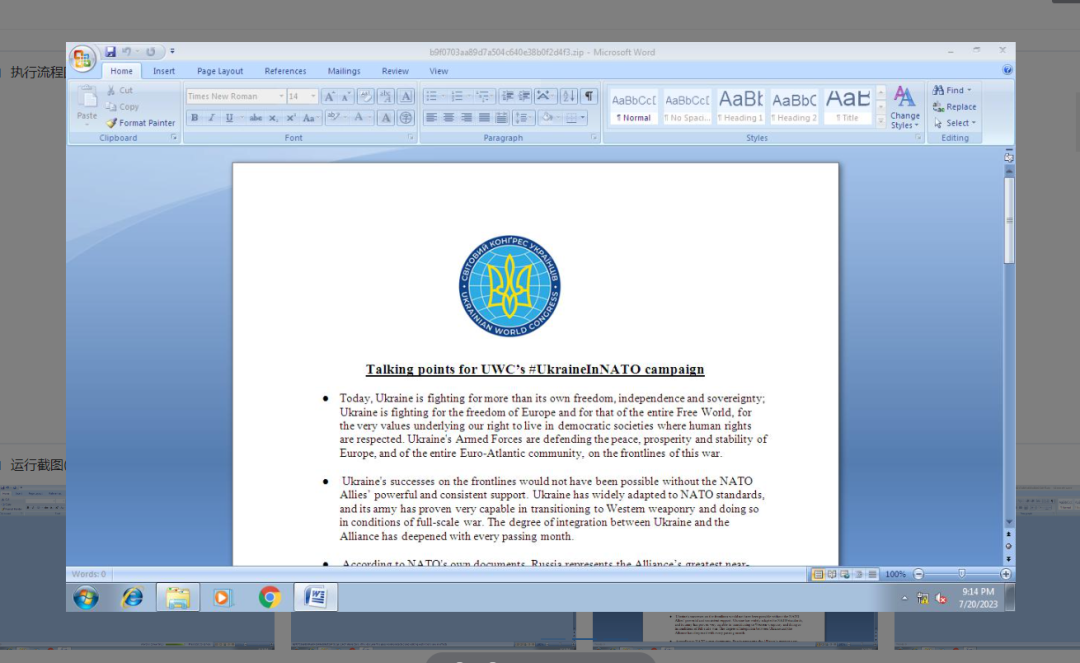Open Word Help question mark icon
The image size is (1080, 663).
1007,70
